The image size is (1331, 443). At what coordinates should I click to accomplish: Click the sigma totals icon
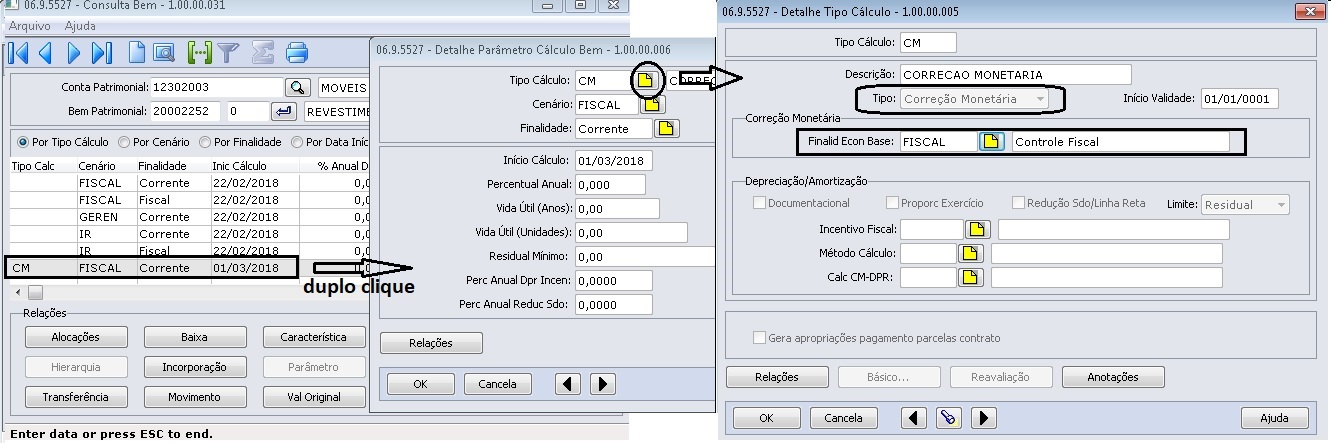[262, 53]
